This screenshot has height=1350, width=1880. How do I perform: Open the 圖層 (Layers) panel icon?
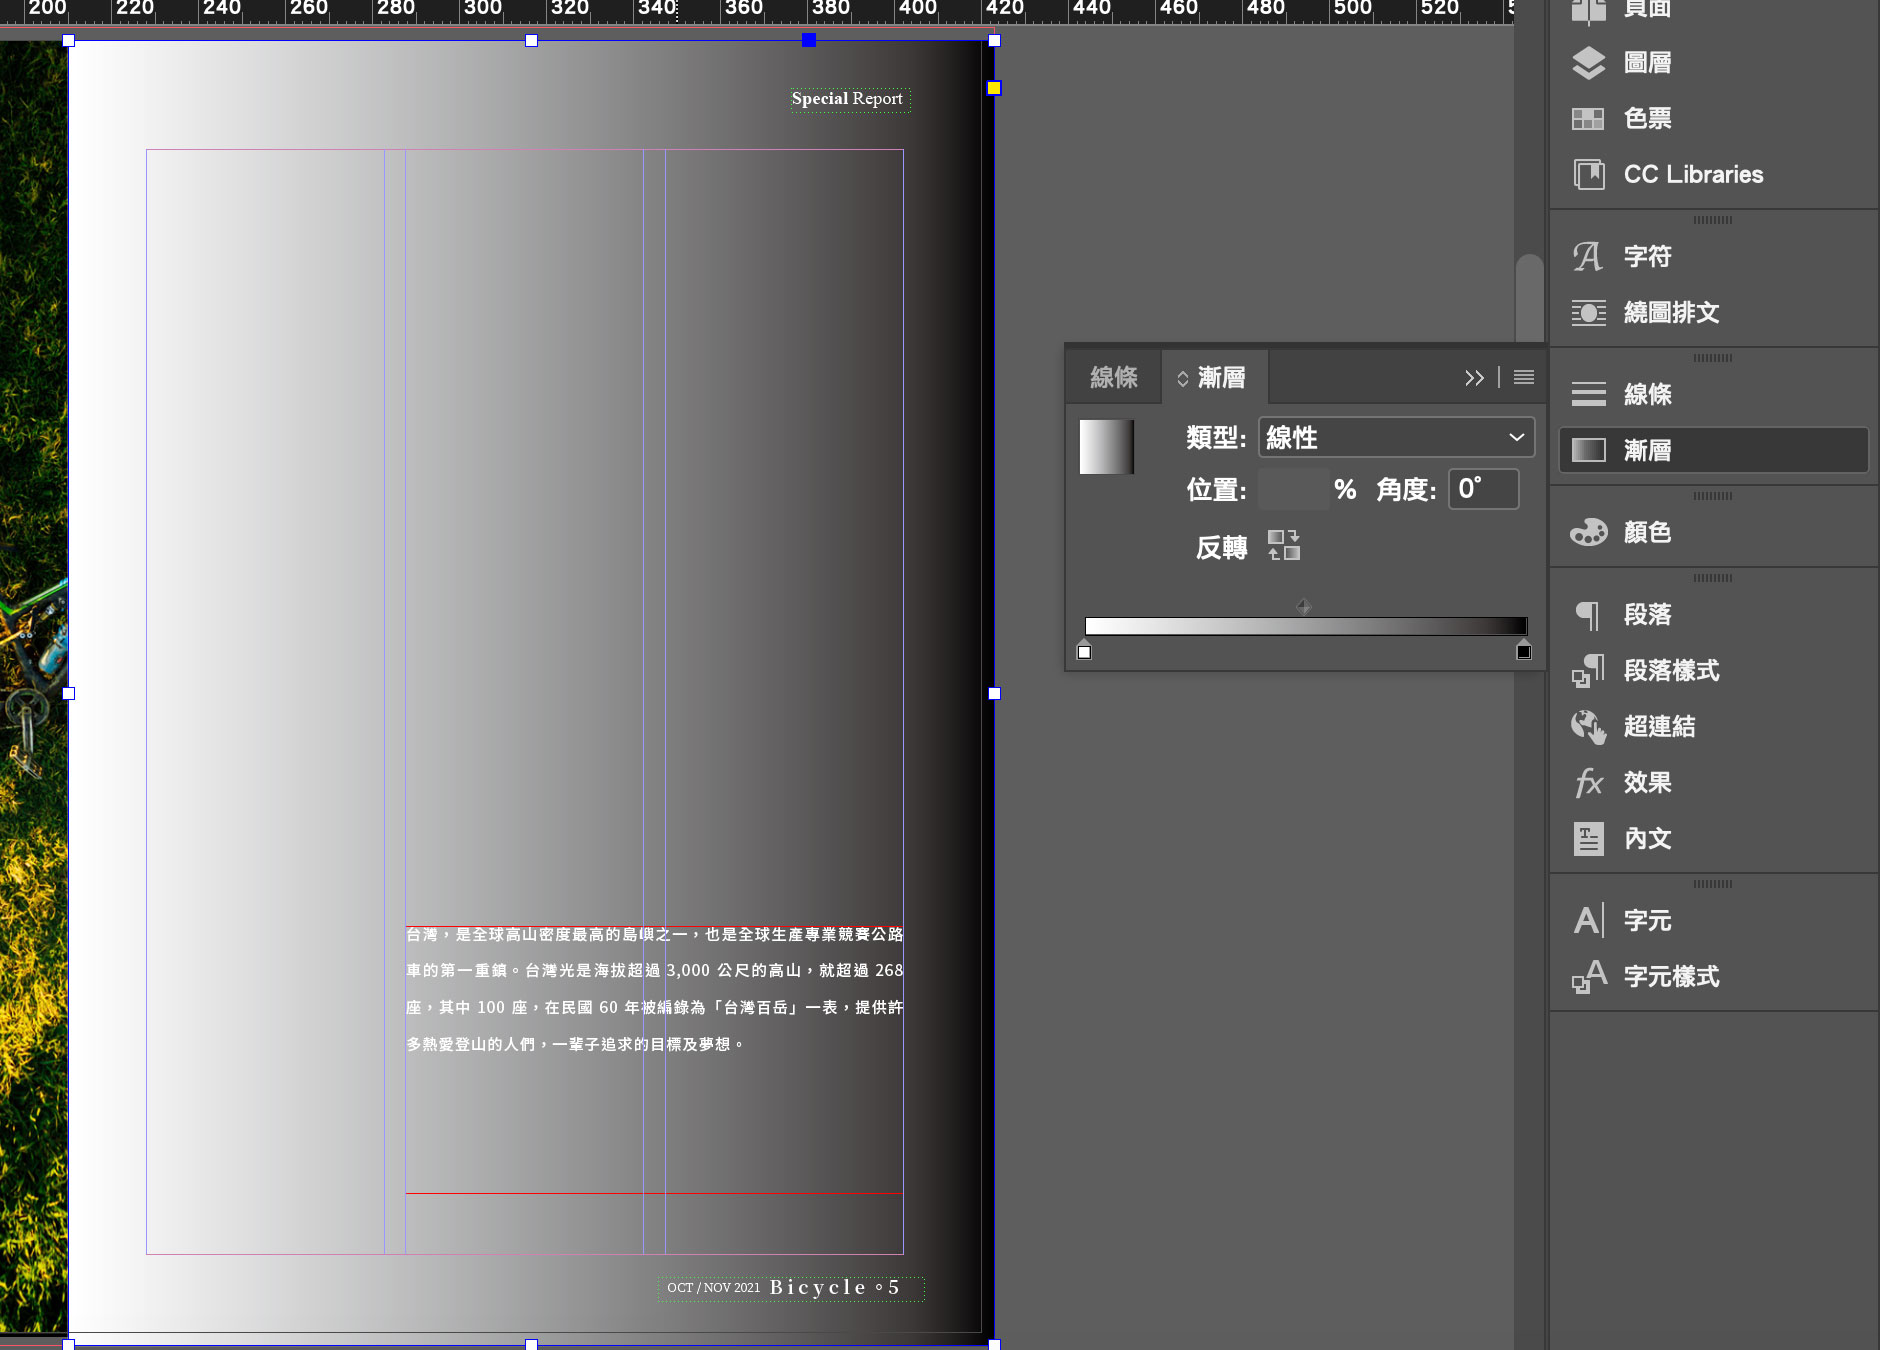(x=1589, y=63)
